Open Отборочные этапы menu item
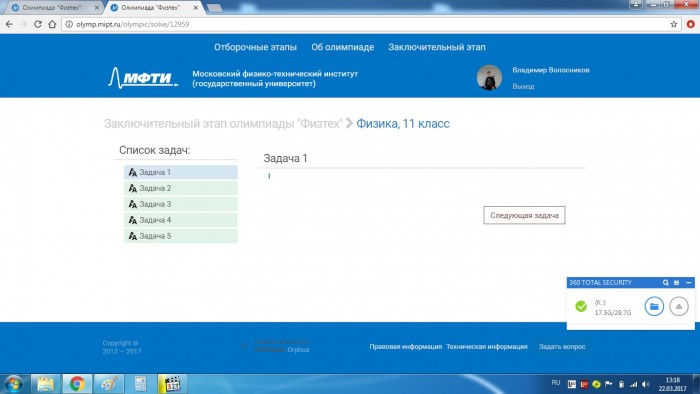700x394 pixels. (x=255, y=47)
